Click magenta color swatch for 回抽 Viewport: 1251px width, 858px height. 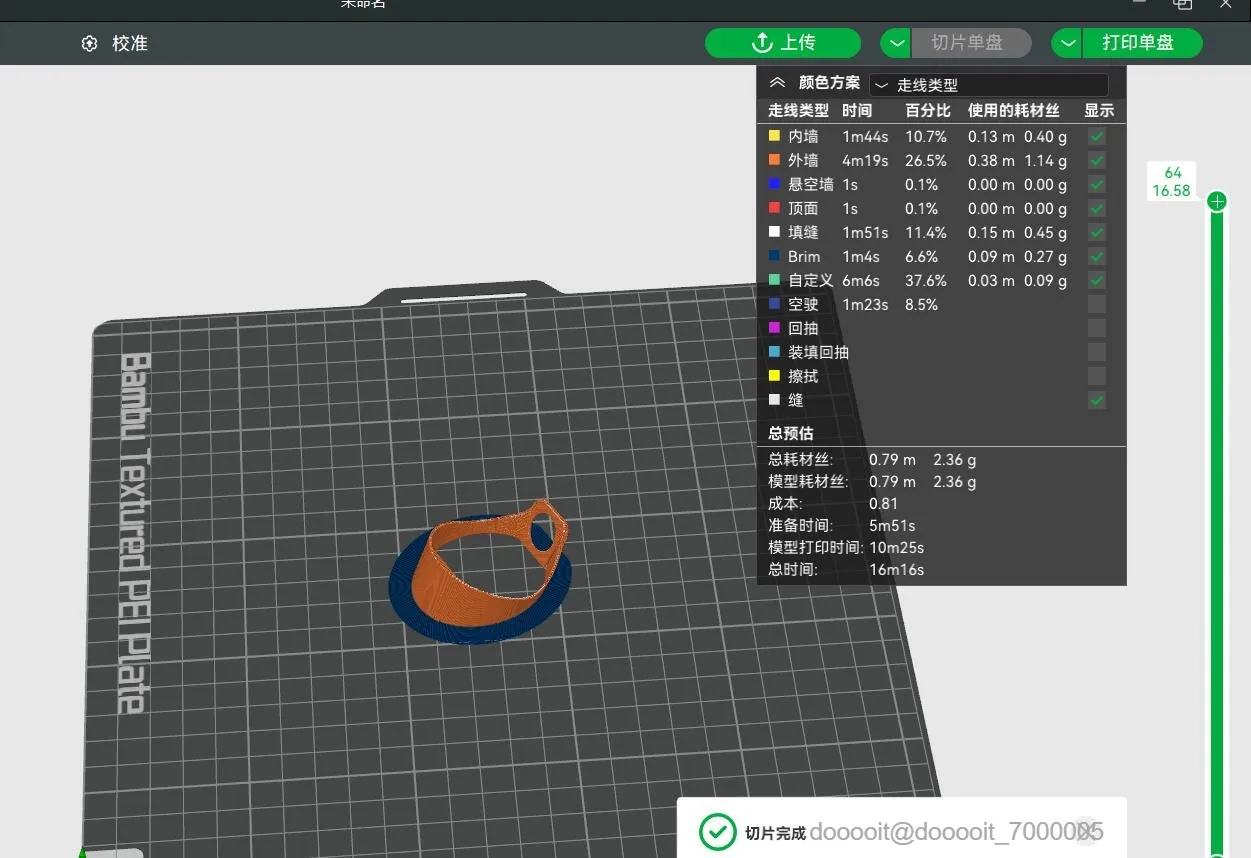pos(774,327)
